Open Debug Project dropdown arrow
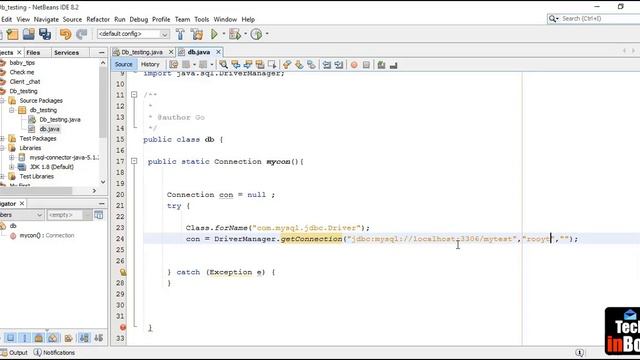640x360 pixels. (x=245, y=34)
